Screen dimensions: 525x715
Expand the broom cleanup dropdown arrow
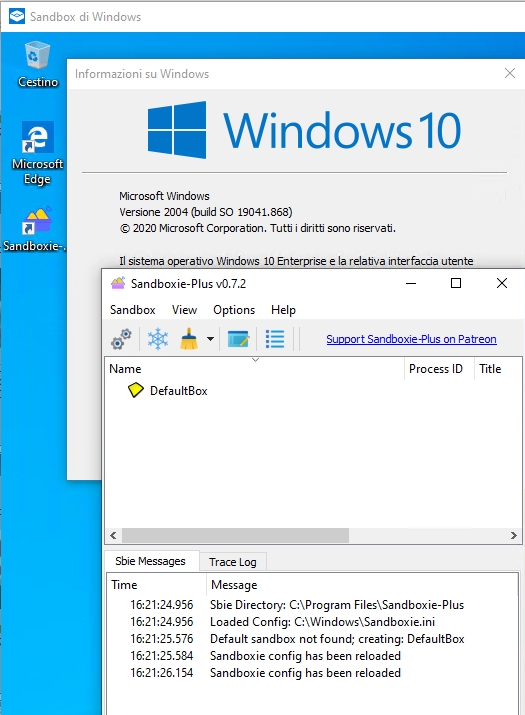(x=210, y=339)
